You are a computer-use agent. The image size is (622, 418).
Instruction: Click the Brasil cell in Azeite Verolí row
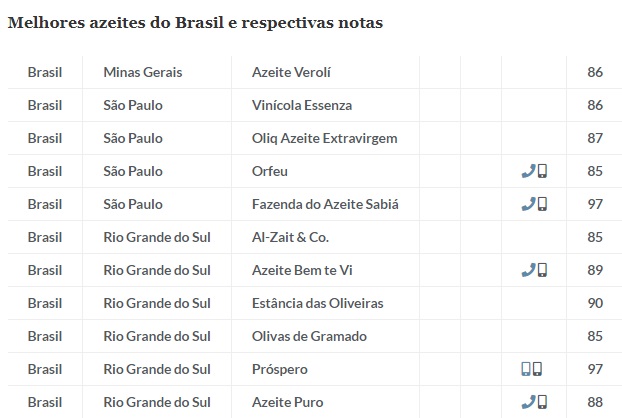45,72
